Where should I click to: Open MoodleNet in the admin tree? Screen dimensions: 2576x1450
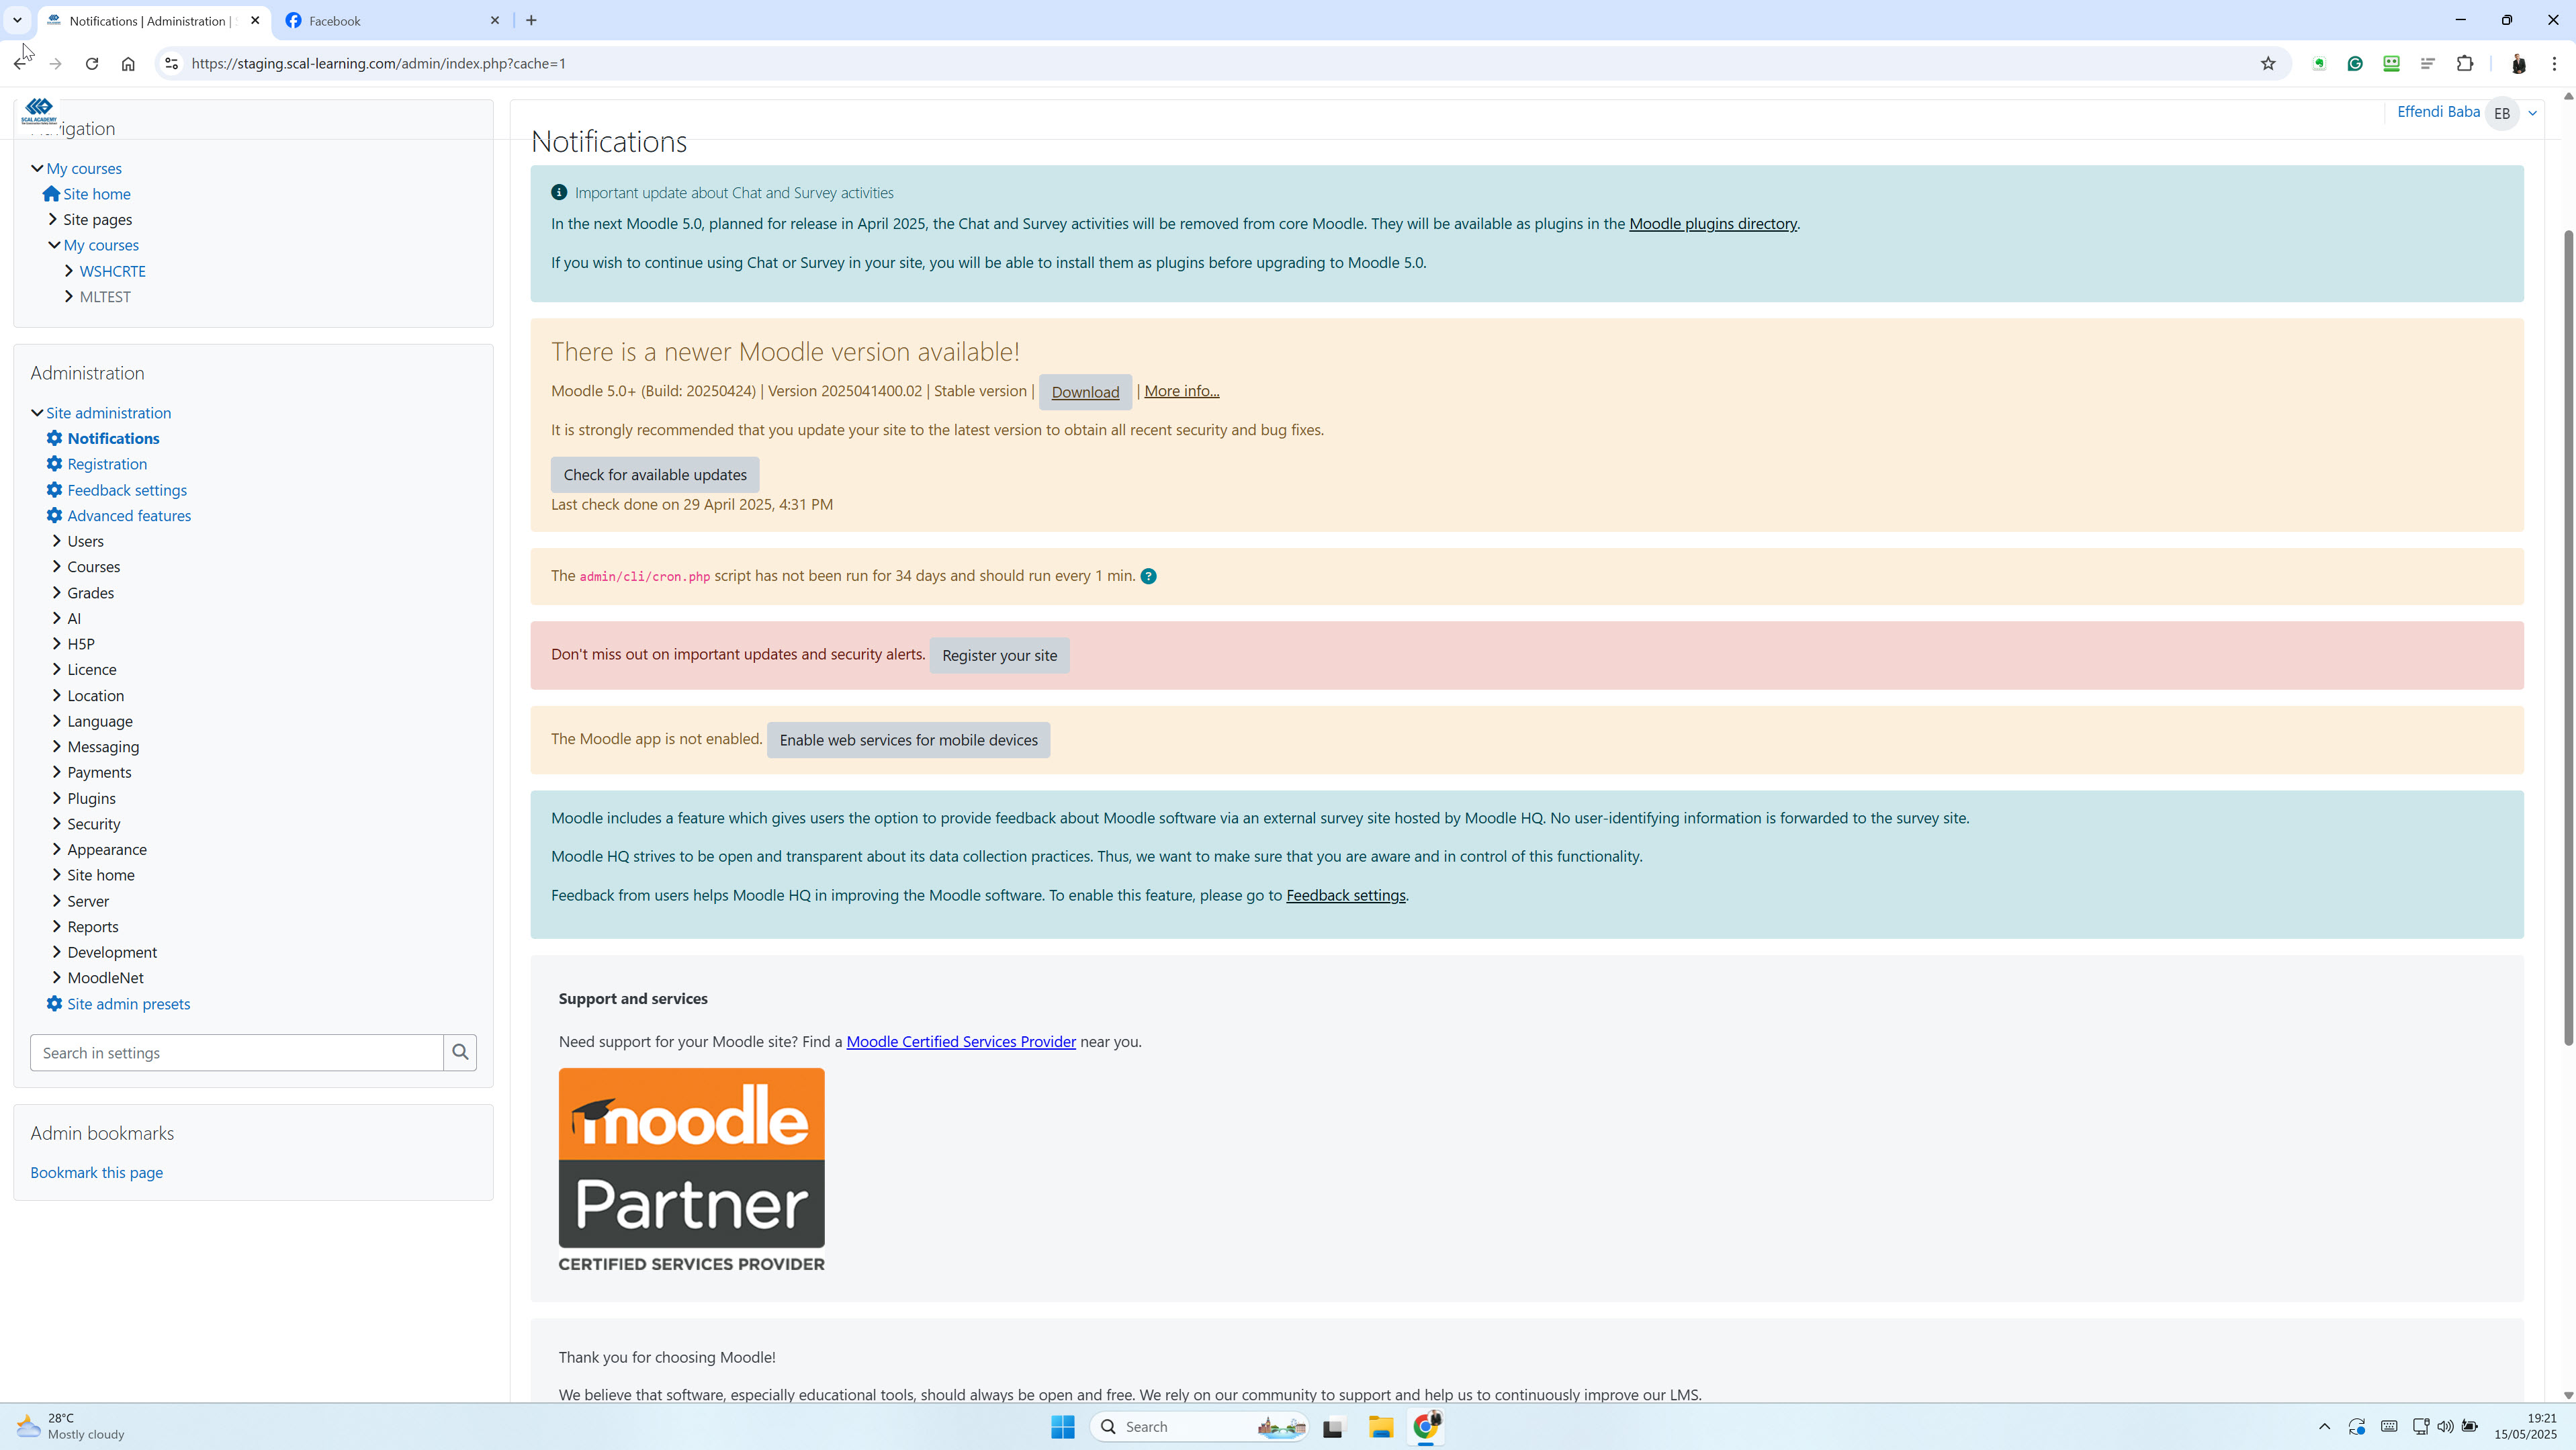105,978
